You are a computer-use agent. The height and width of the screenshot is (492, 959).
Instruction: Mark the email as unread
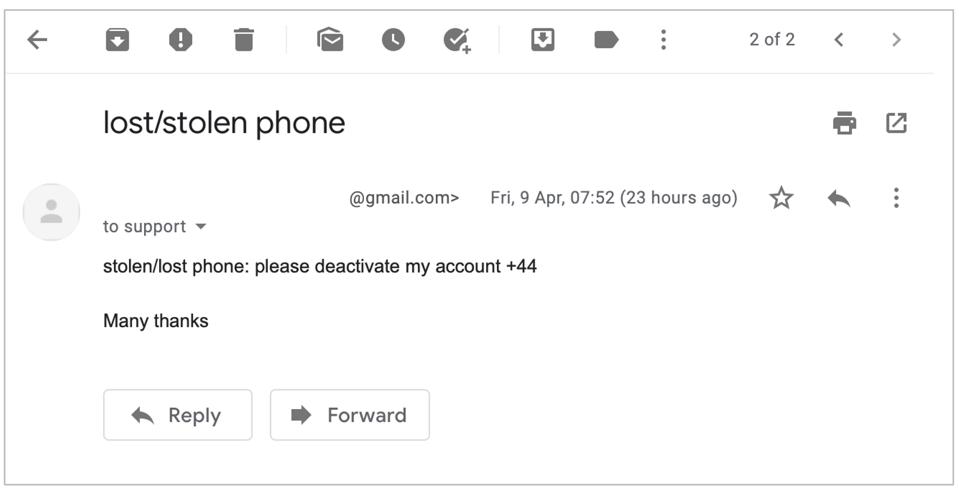click(x=330, y=40)
